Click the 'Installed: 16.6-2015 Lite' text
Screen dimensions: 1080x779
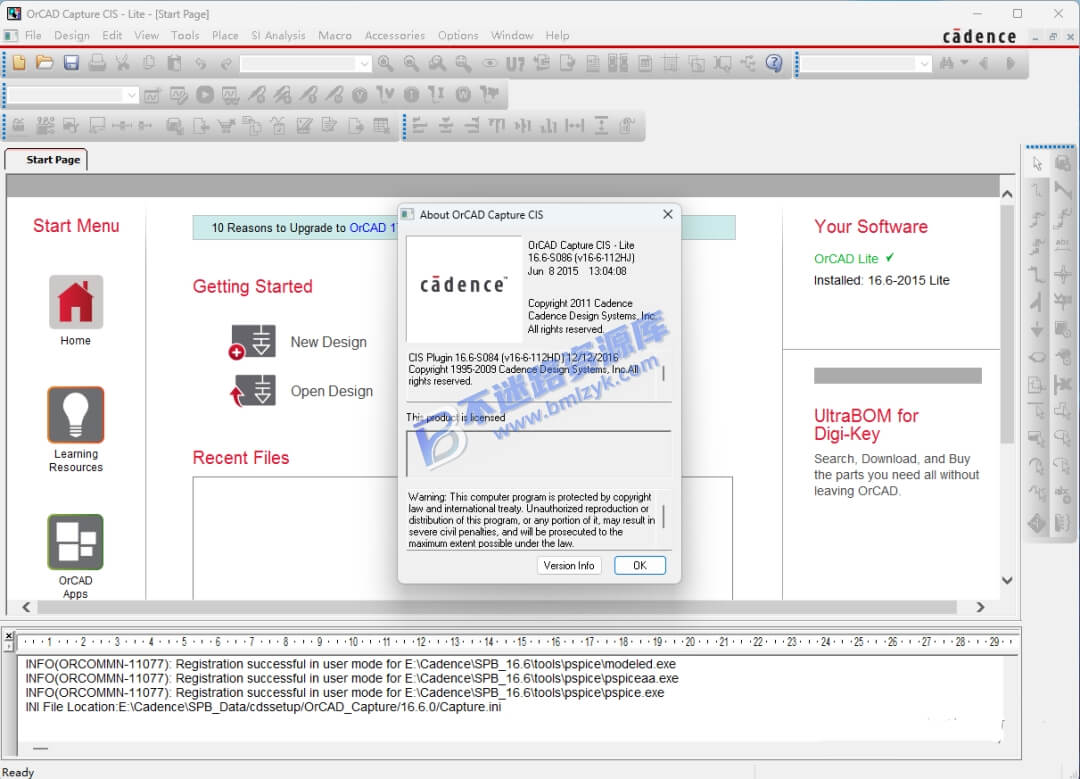point(881,280)
